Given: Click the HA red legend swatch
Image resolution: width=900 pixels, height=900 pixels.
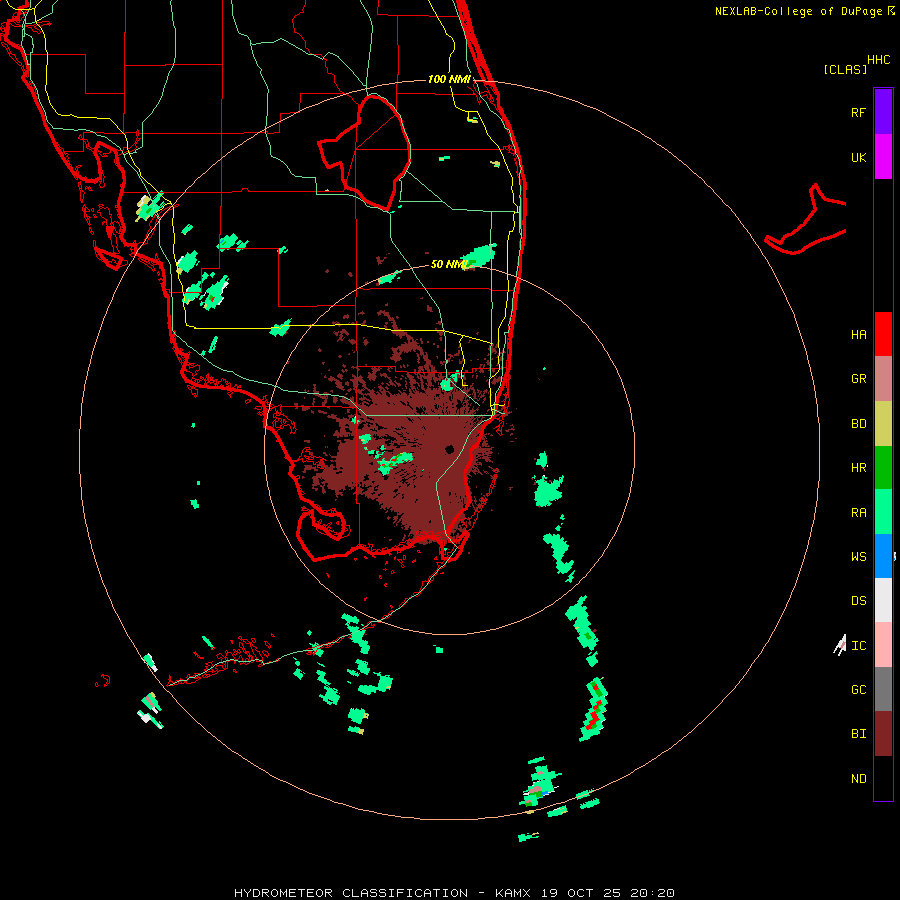Looking at the screenshot, I should tap(883, 334).
